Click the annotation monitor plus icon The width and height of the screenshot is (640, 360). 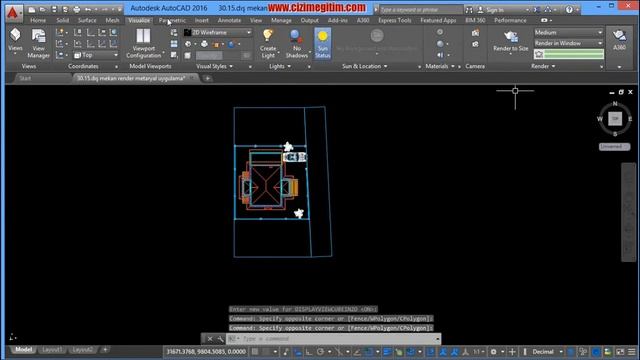point(512,352)
